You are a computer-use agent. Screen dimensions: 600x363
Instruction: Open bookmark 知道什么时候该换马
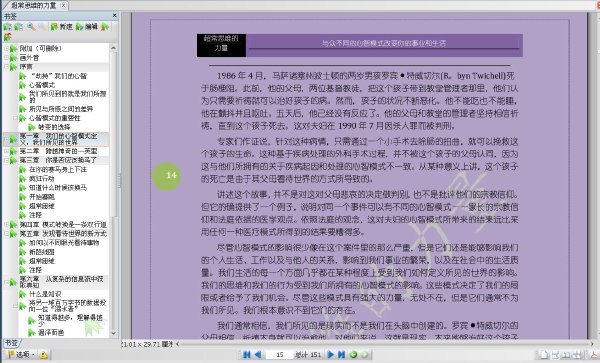(58, 188)
